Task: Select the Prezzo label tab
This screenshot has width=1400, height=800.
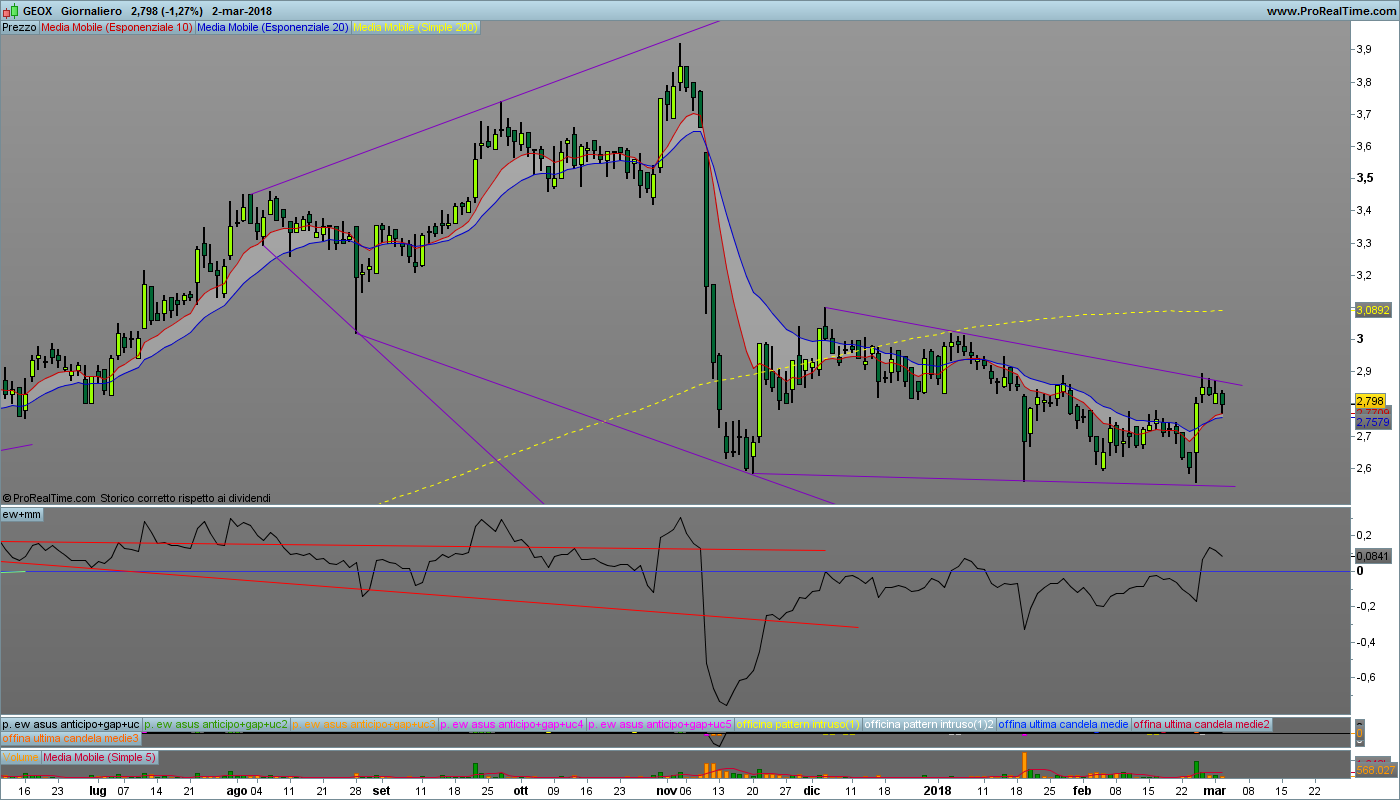Action: 20,27
